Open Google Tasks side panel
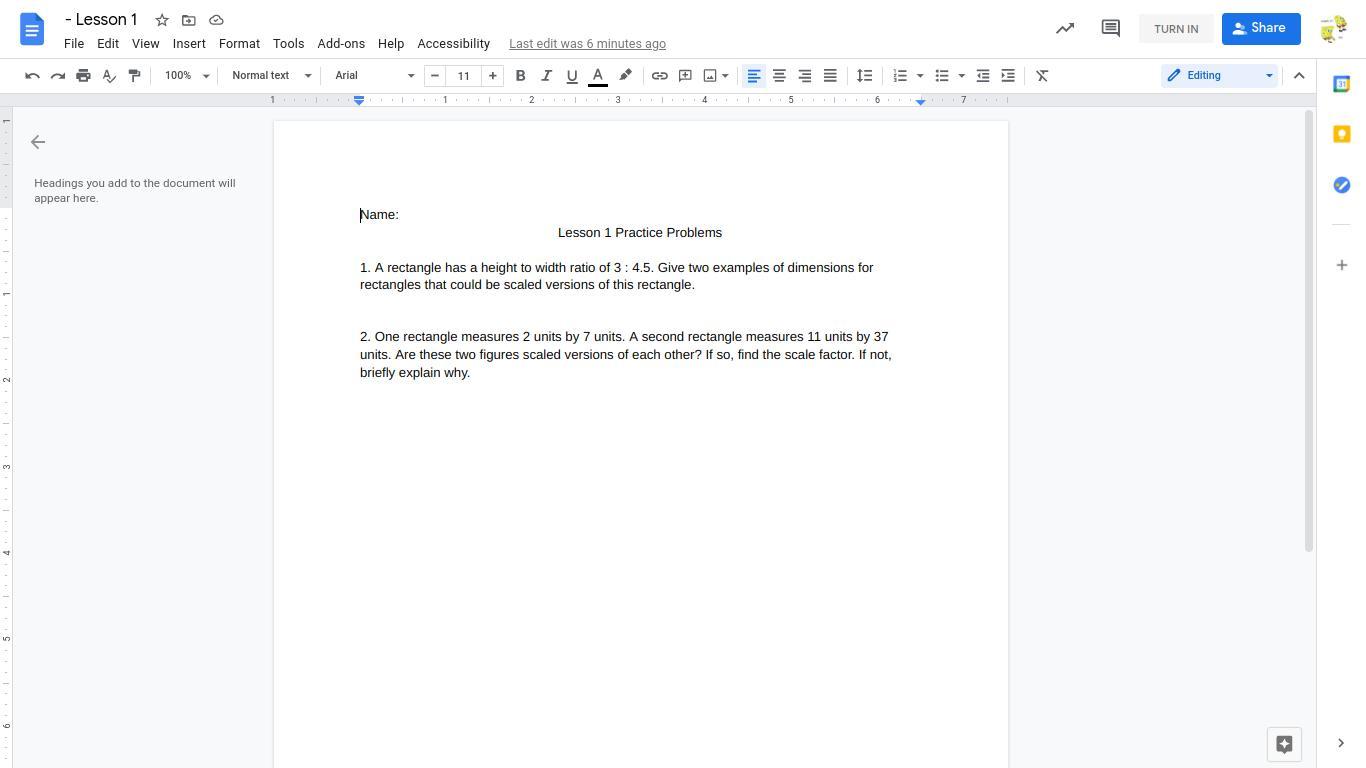This screenshot has height=768, width=1366. point(1342,185)
